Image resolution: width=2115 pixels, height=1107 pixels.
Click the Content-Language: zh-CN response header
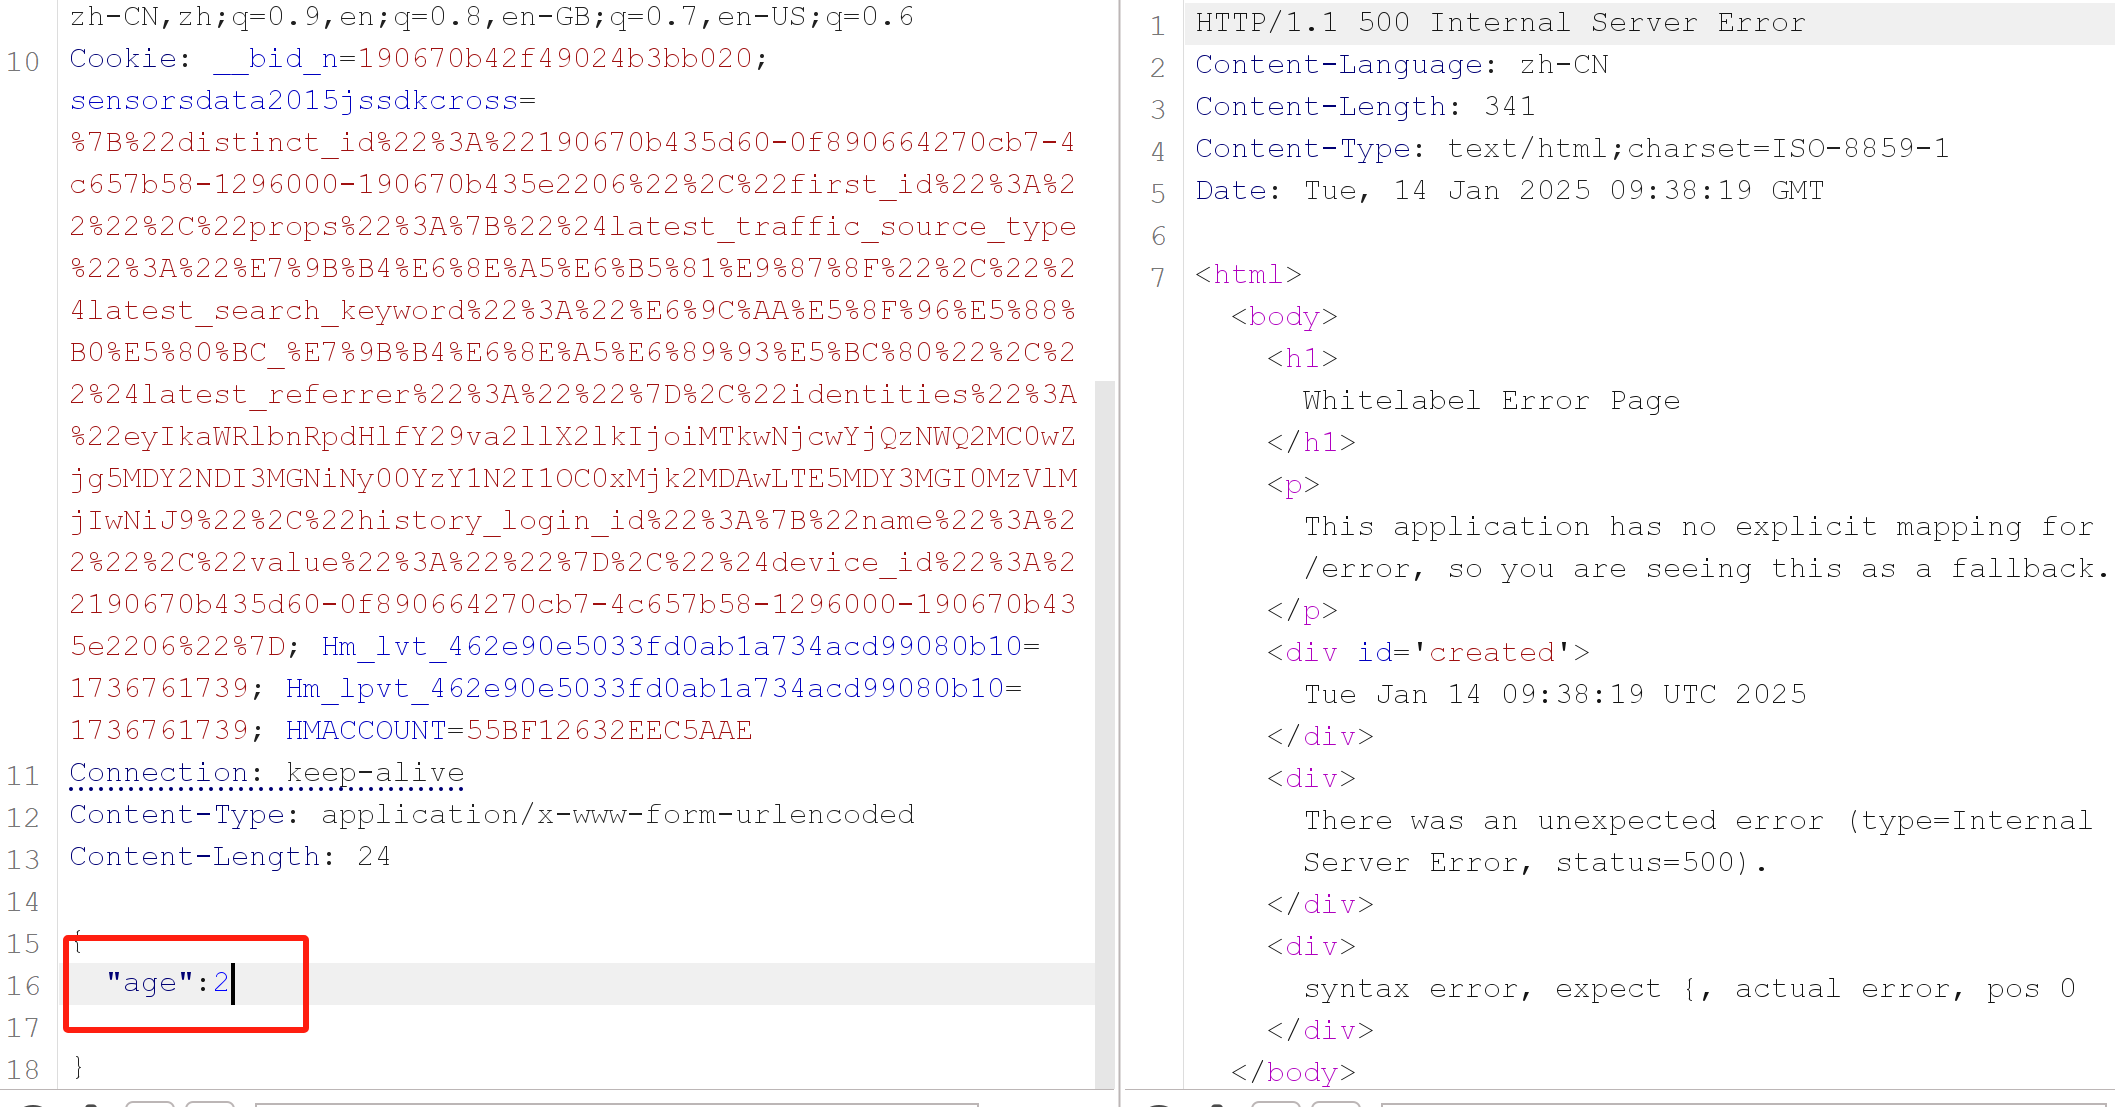1402,65
